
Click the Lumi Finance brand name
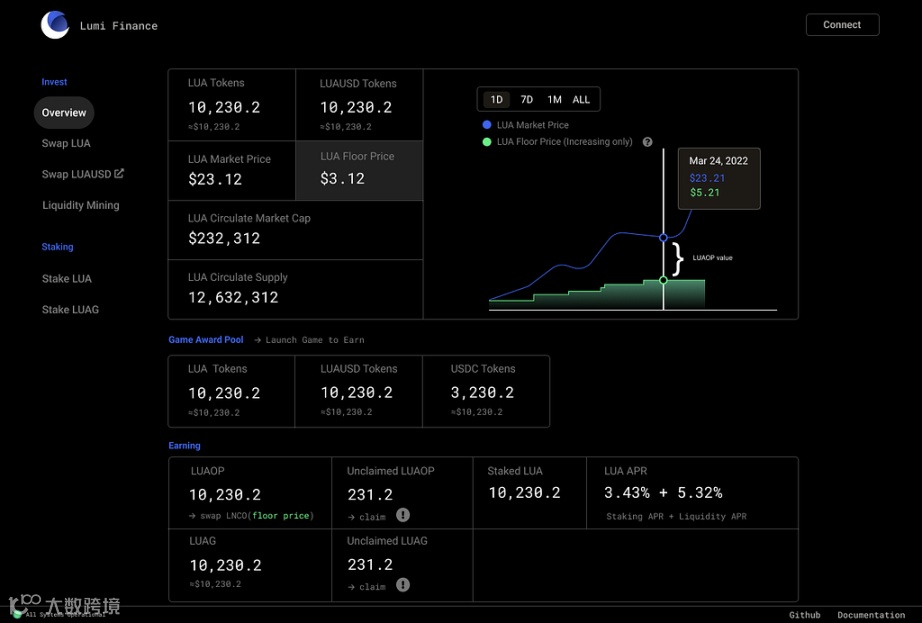pyautogui.click(x=119, y=26)
